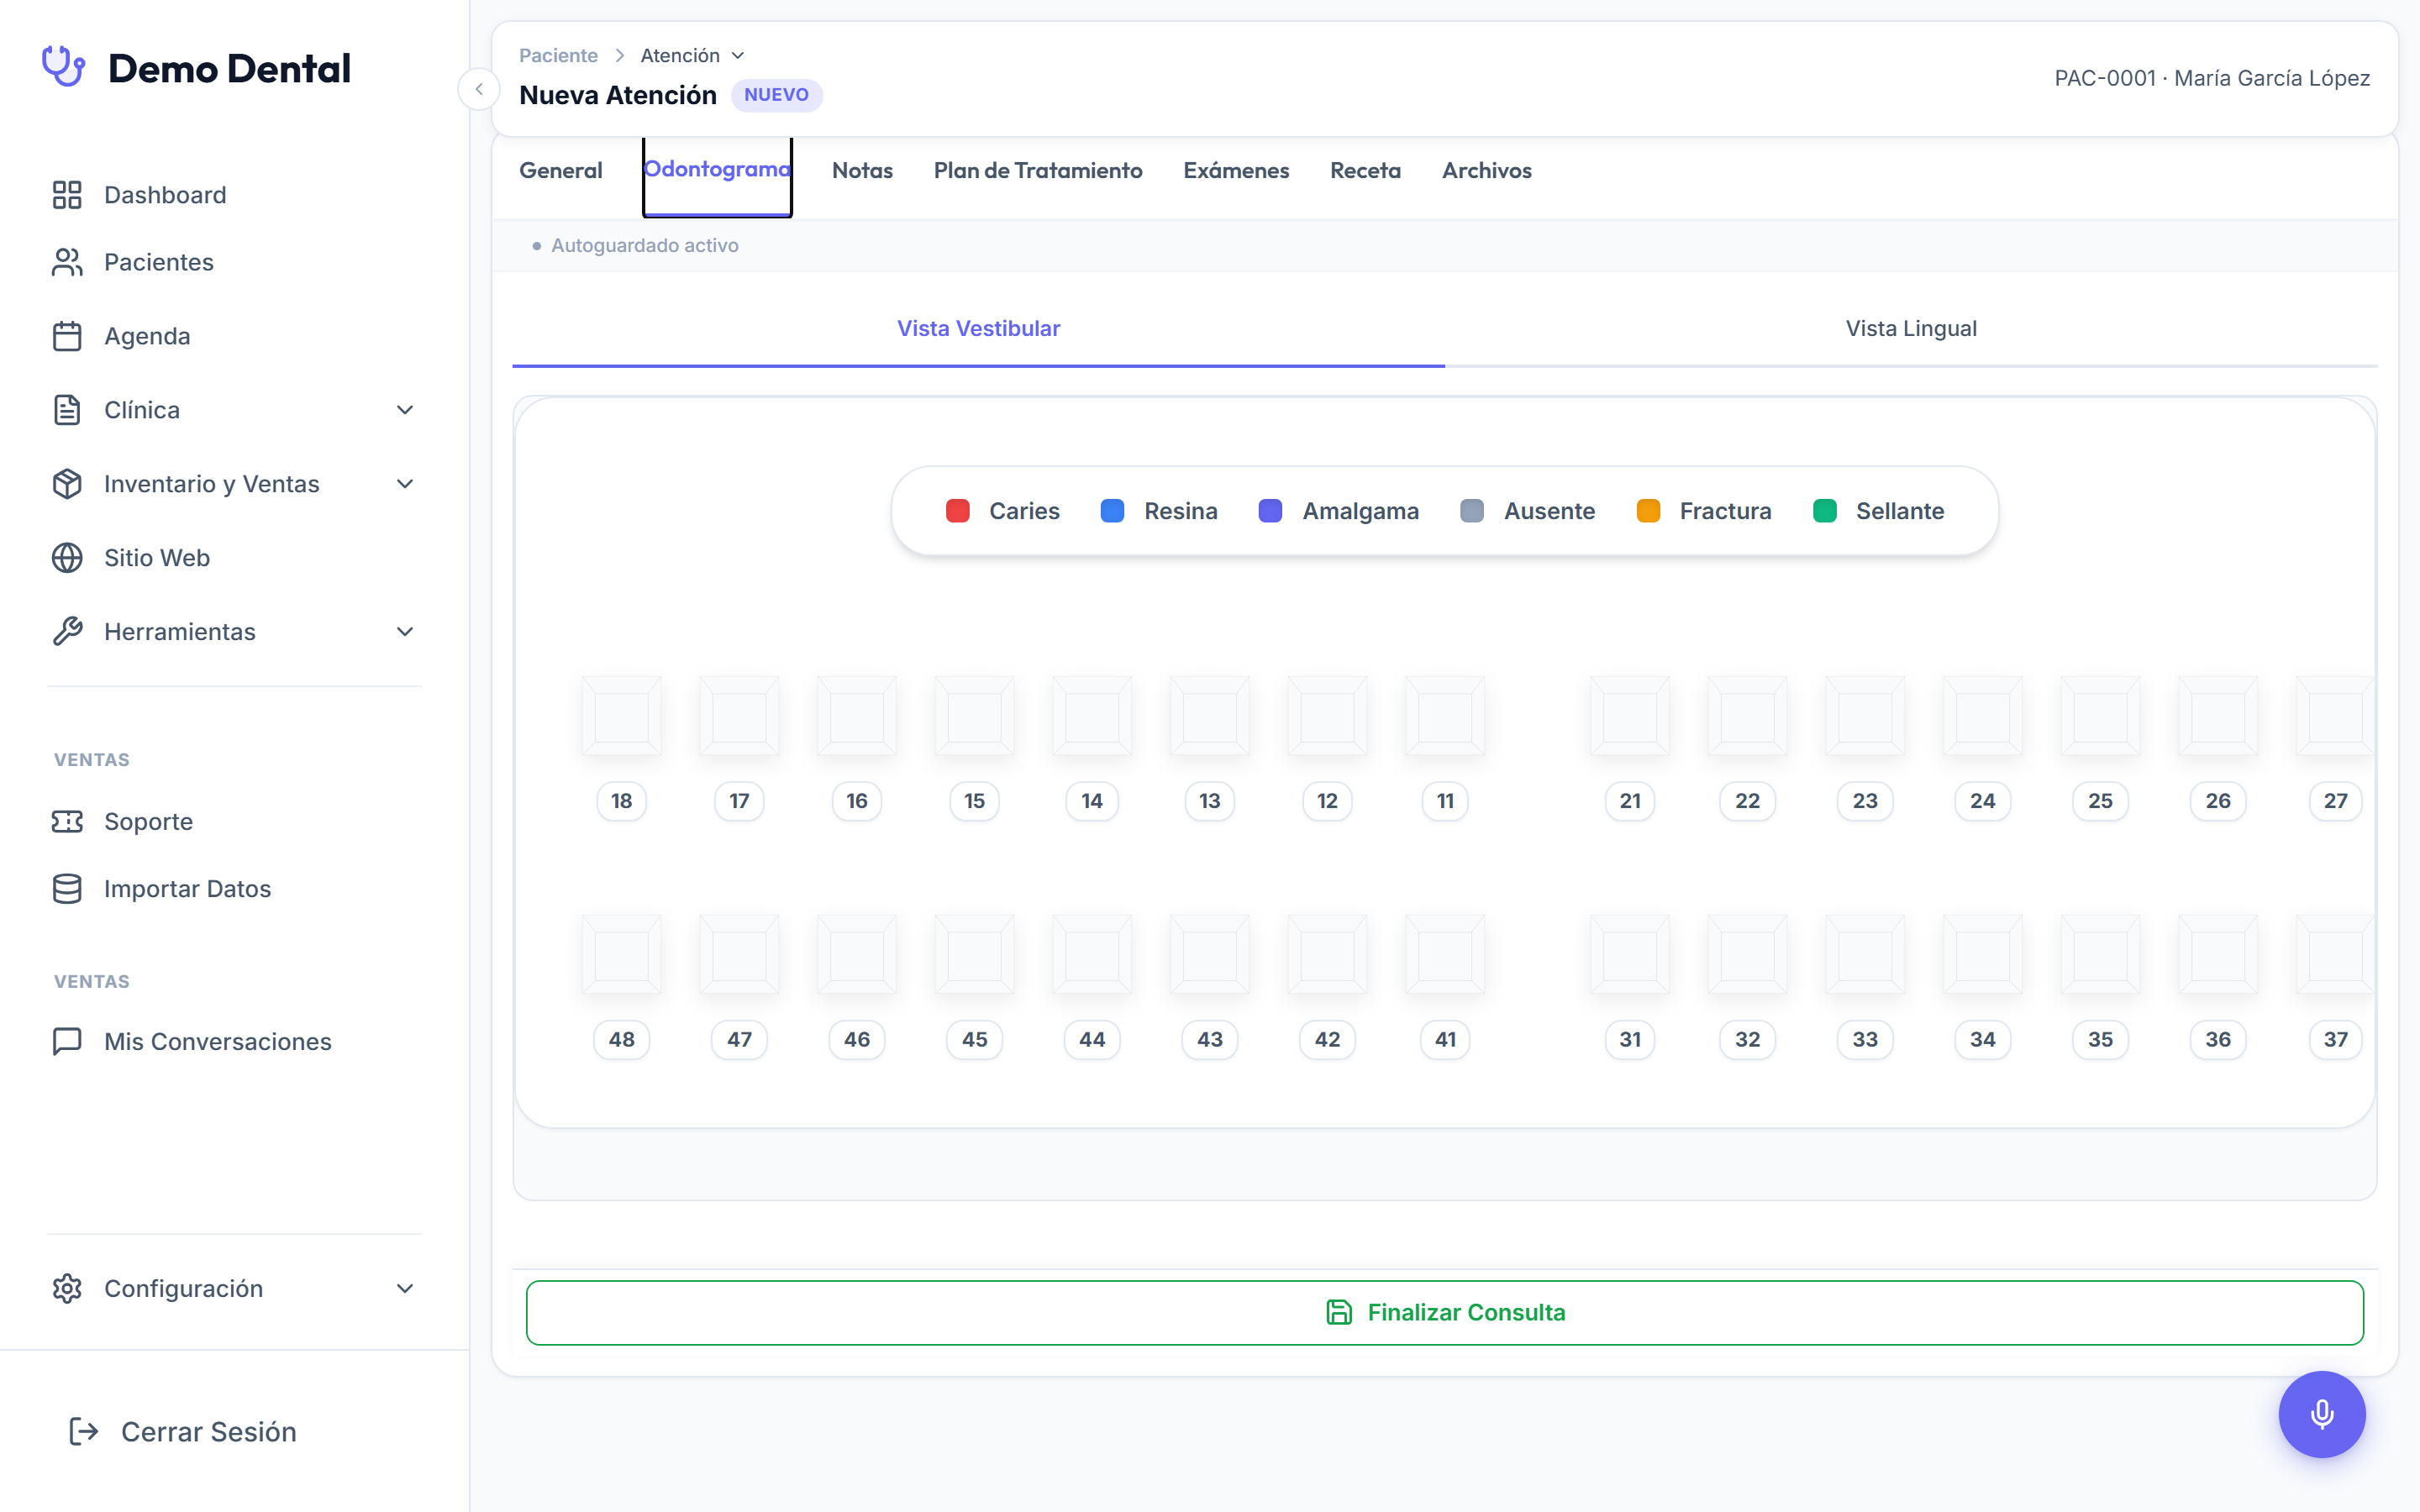This screenshot has height=1512, width=2420.
Task: Open the Exámenes tab
Action: pyautogui.click(x=1236, y=171)
